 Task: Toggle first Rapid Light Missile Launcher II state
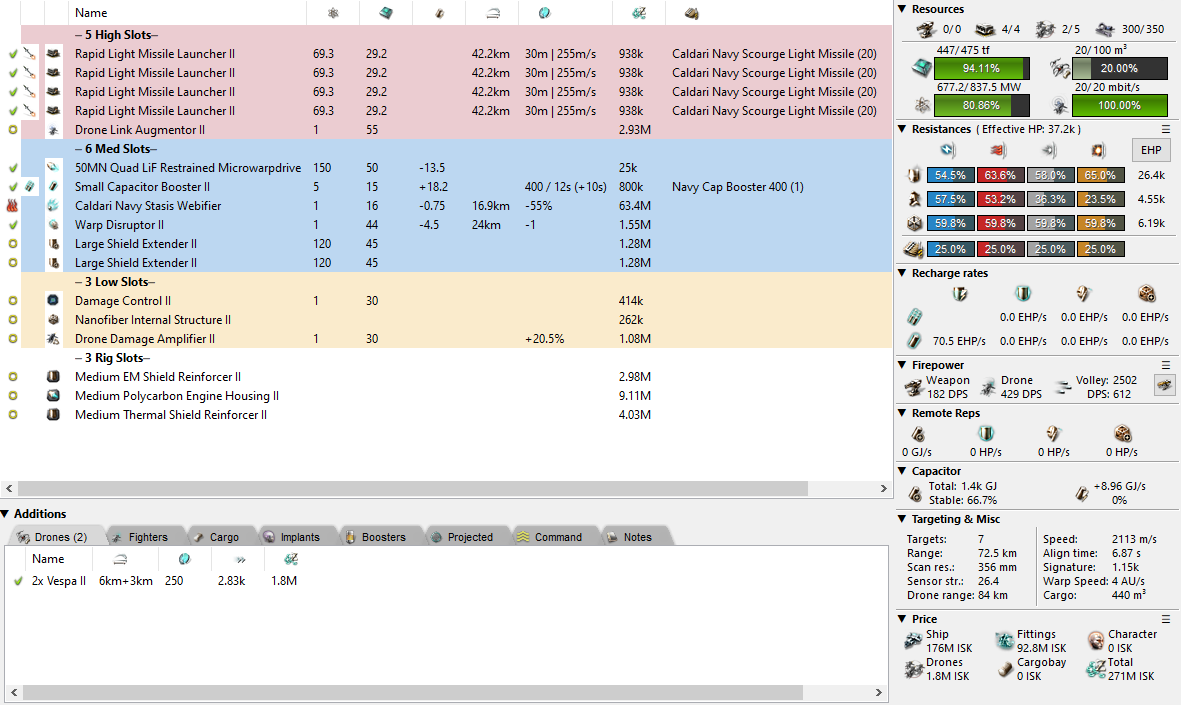[13, 54]
